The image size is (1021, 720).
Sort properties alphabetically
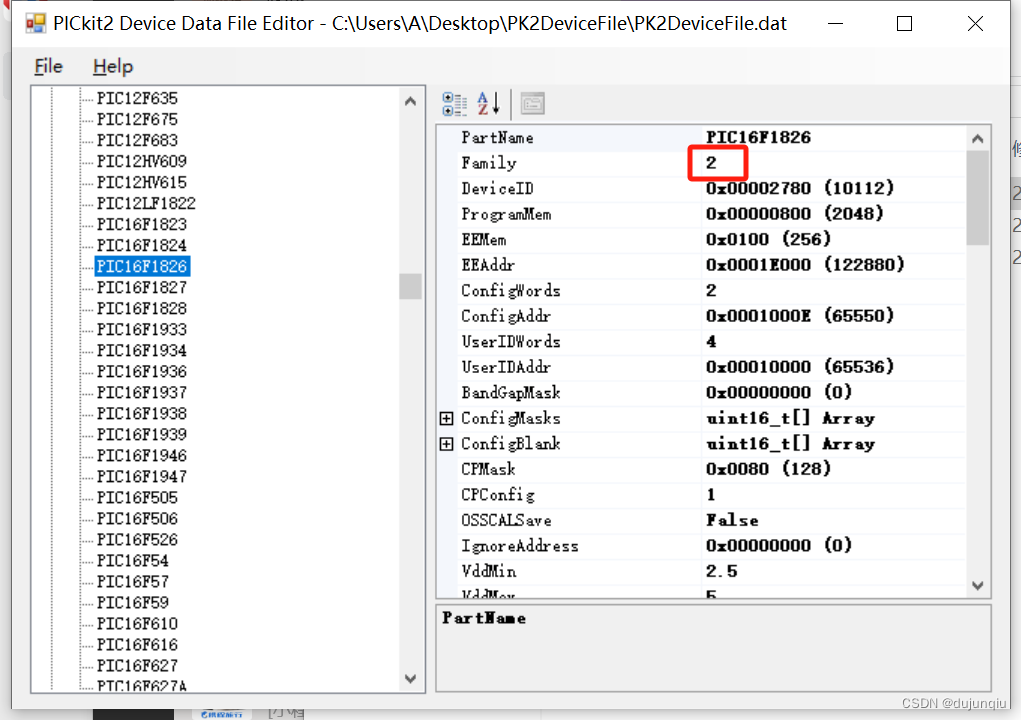point(488,104)
